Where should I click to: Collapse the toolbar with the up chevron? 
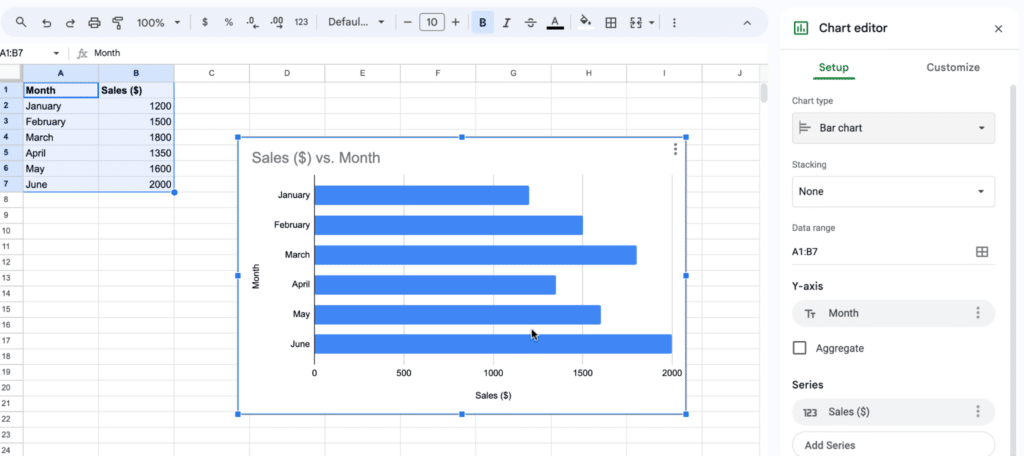747,23
